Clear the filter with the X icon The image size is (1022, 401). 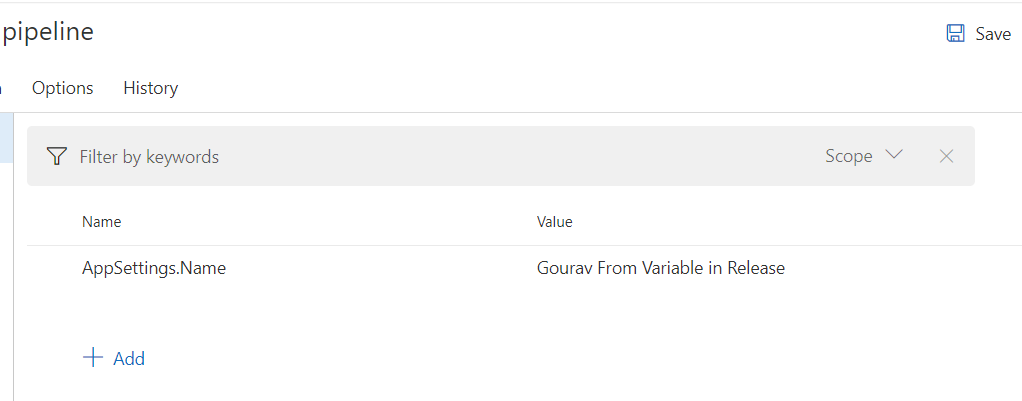[x=946, y=156]
